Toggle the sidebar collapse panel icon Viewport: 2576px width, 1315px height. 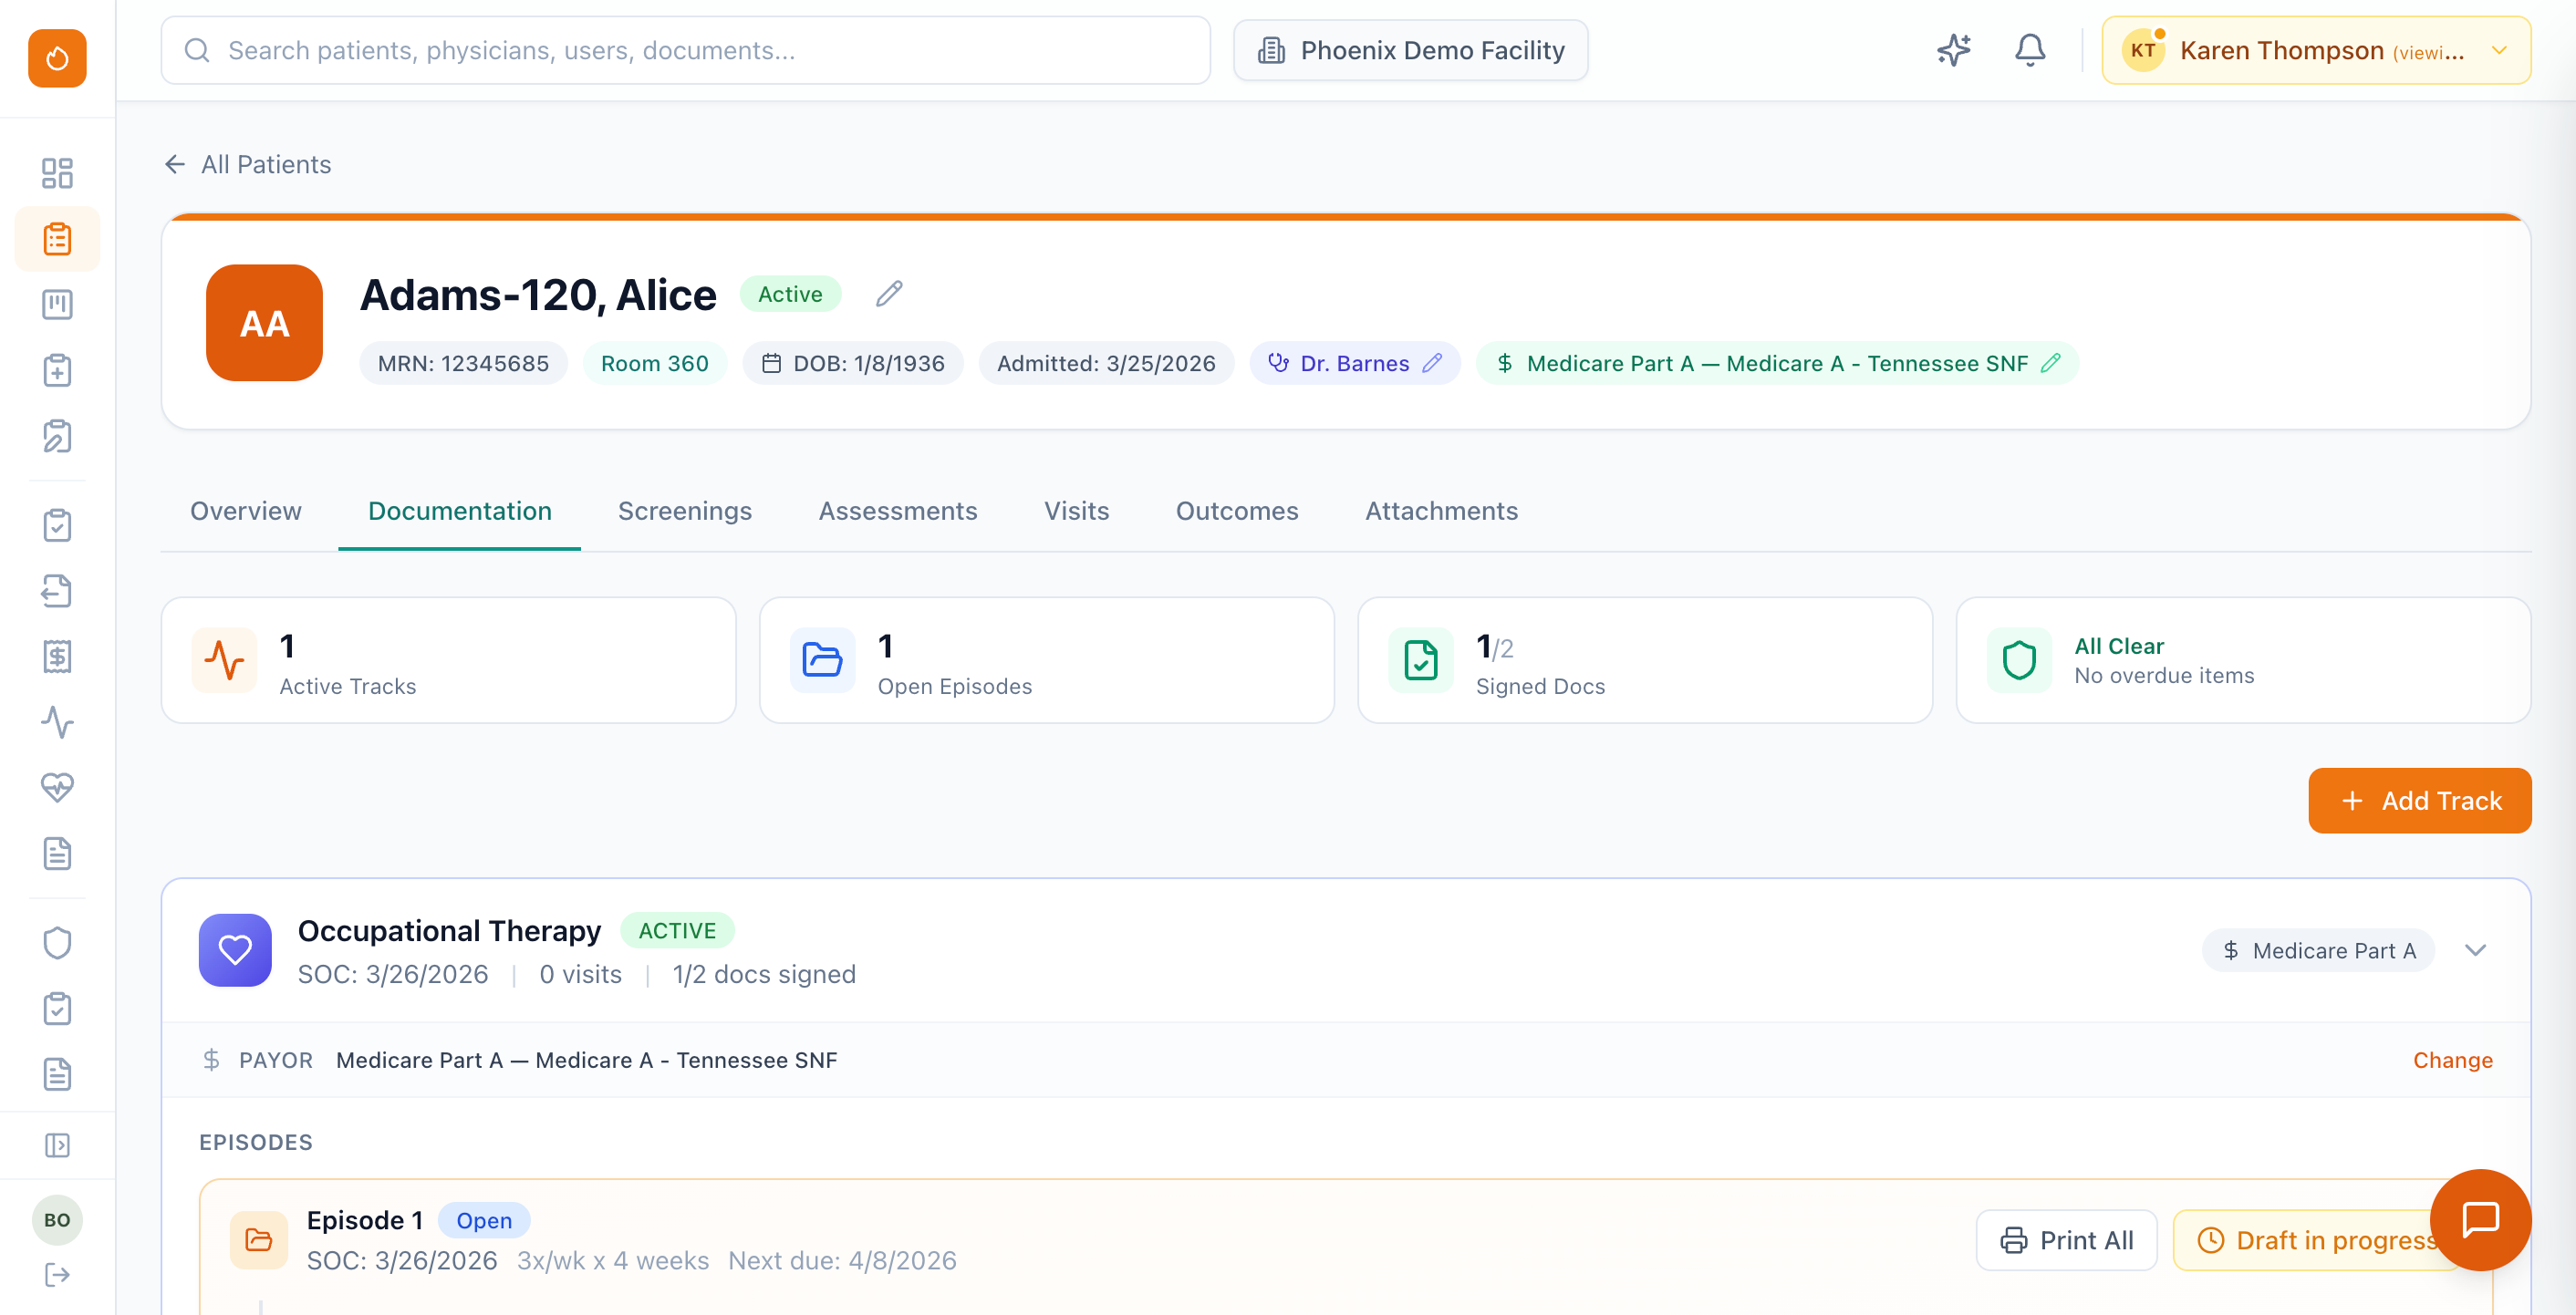point(57,1145)
